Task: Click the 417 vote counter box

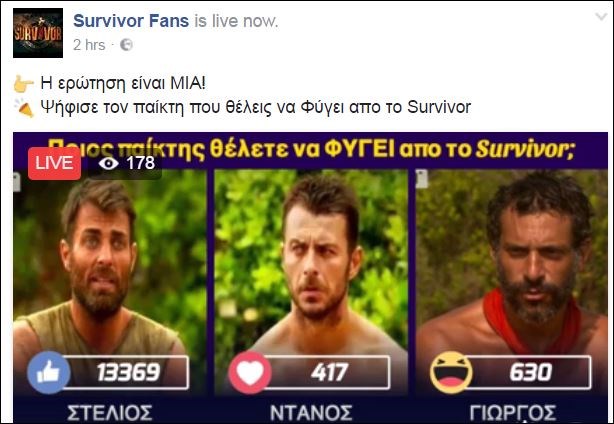Action: pos(327,372)
